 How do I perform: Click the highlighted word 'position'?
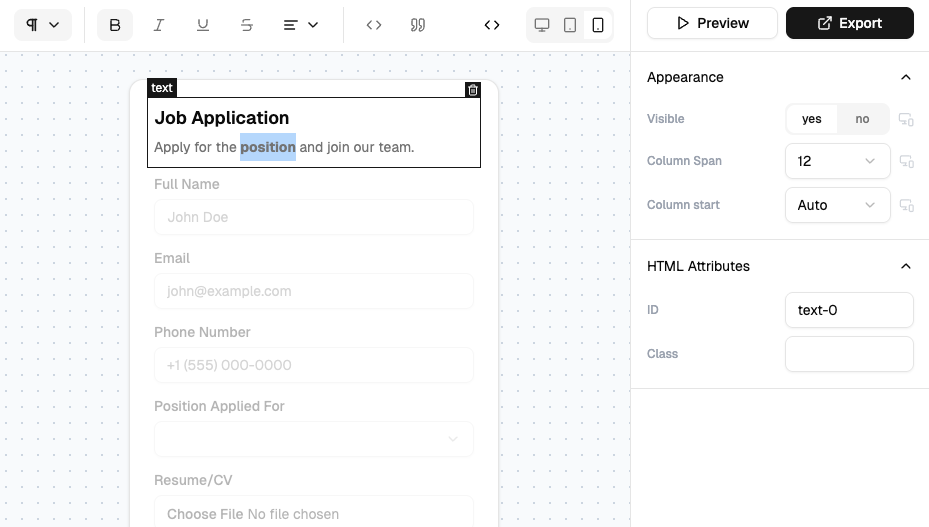tap(268, 147)
